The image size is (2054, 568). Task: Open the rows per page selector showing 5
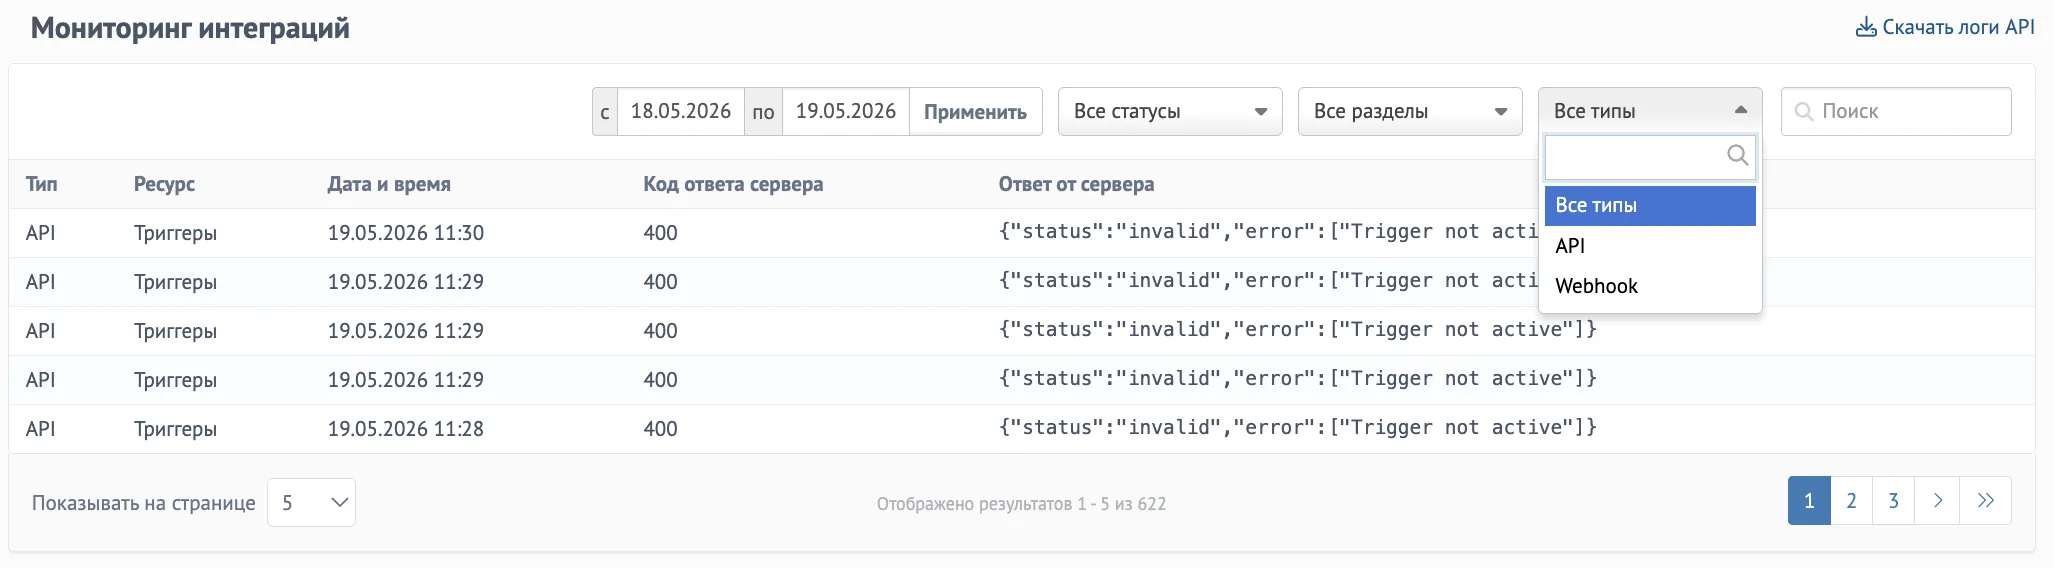coord(311,502)
